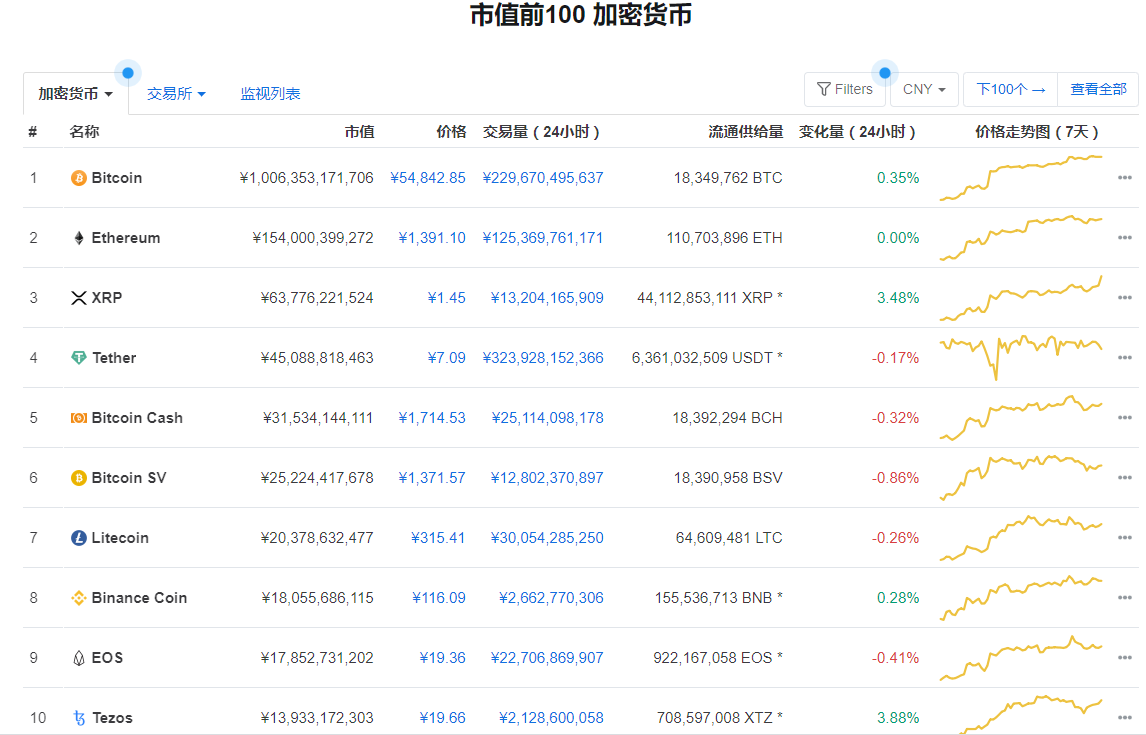Viewport: 1146px width, 735px height.
Task: Sort by 流通供给量 column header
Action: coord(745,132)
